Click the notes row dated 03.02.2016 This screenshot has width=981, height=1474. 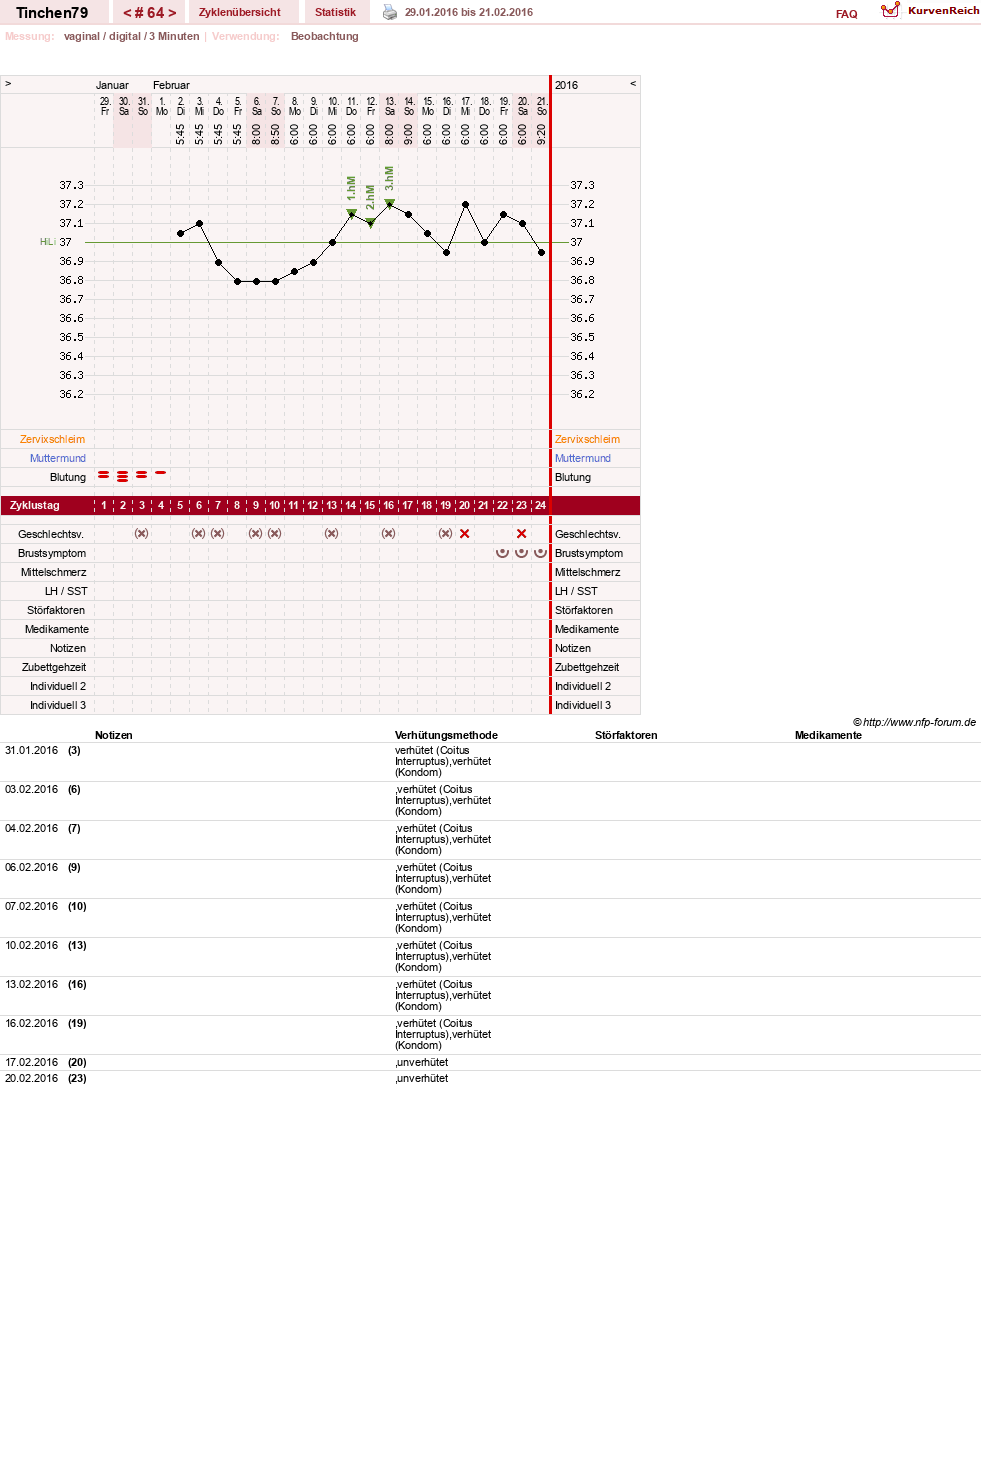tap(490, 801)
